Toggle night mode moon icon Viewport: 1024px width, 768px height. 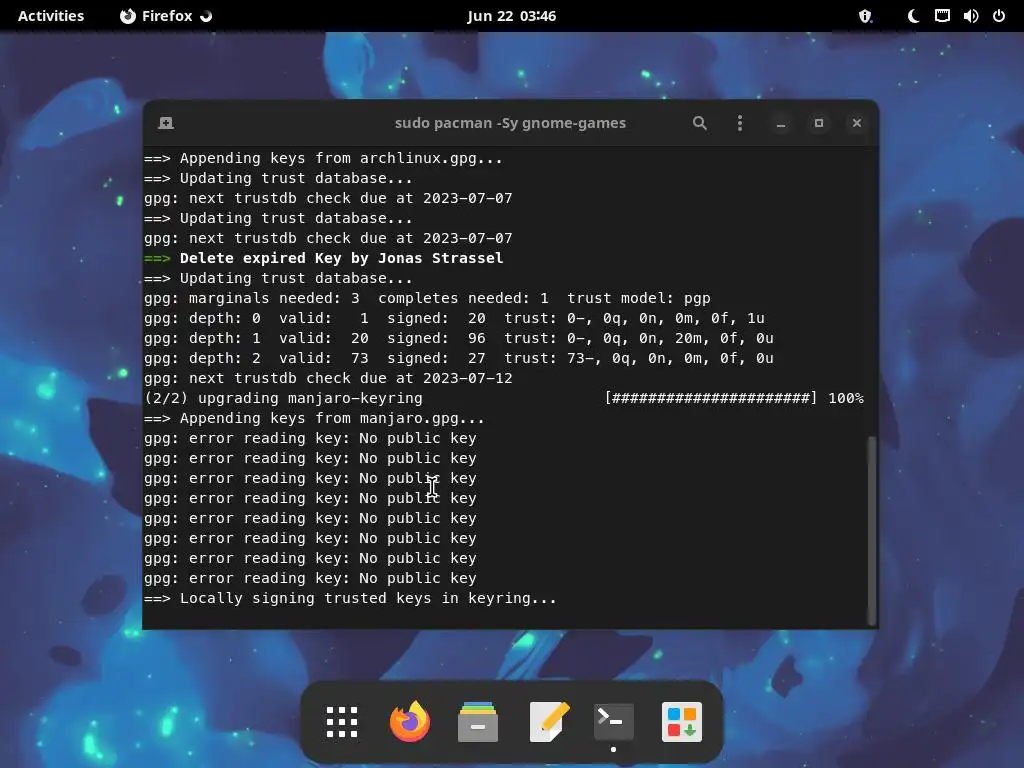(913, 16)
